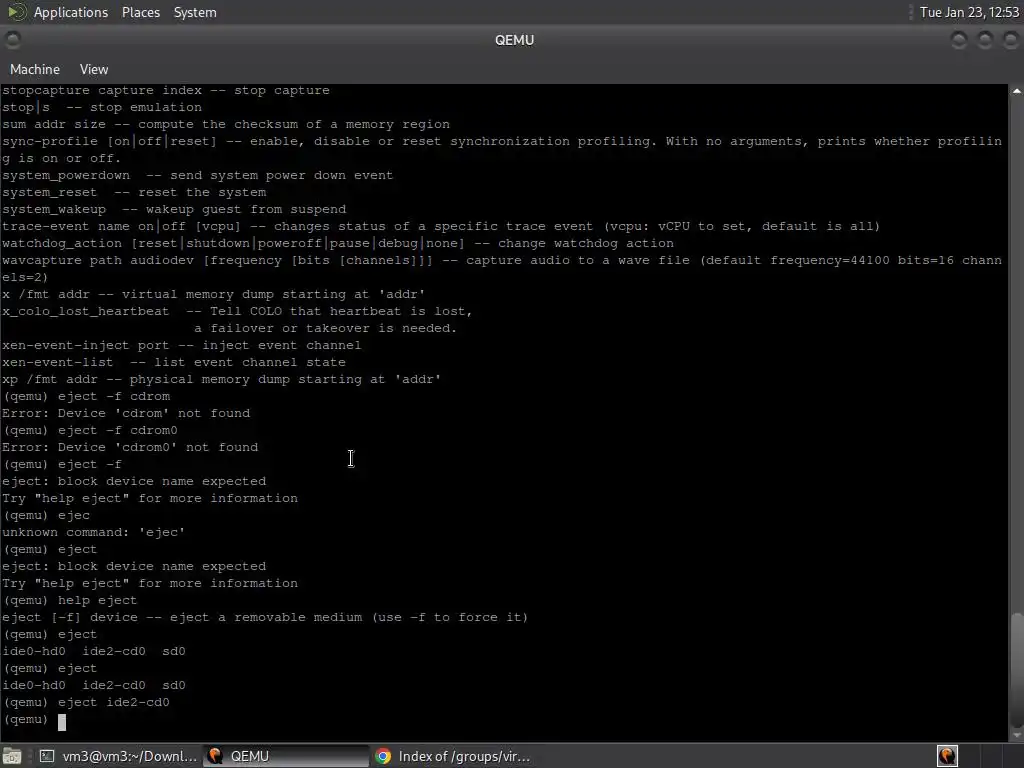Screen dimensions: 1024x768
Task: Open the System menu
Action: [195, 12]
